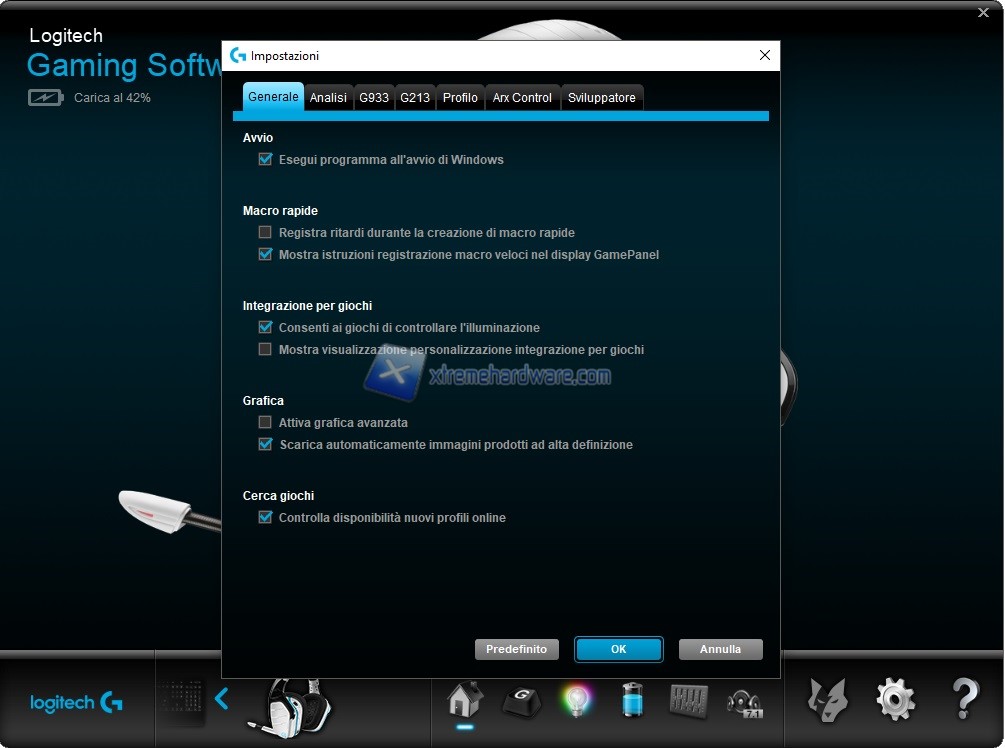Switch to the Analisi tab
Image resolution: width=1005 pixels, height=748 pixels.
(328, 98)
